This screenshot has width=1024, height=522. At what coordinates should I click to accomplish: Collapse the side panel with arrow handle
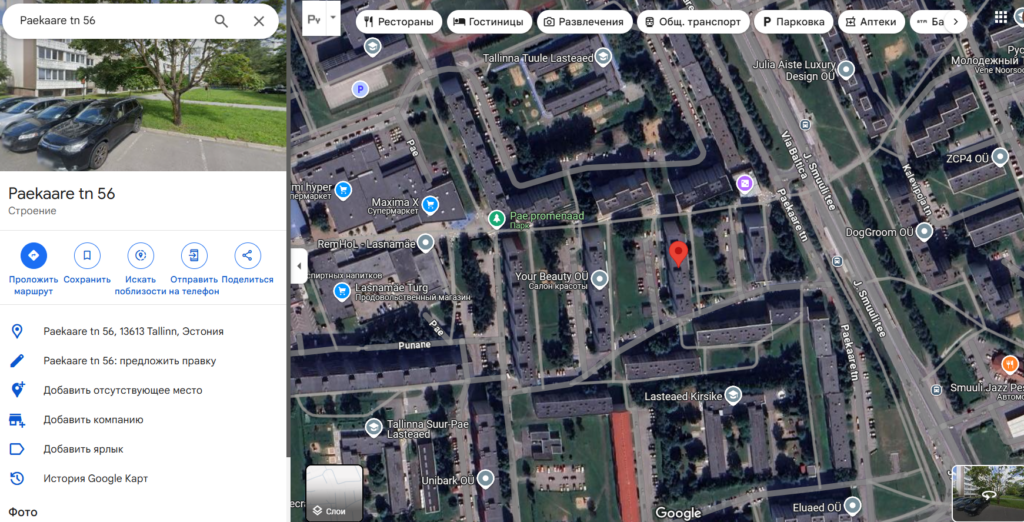pos(298,266)
